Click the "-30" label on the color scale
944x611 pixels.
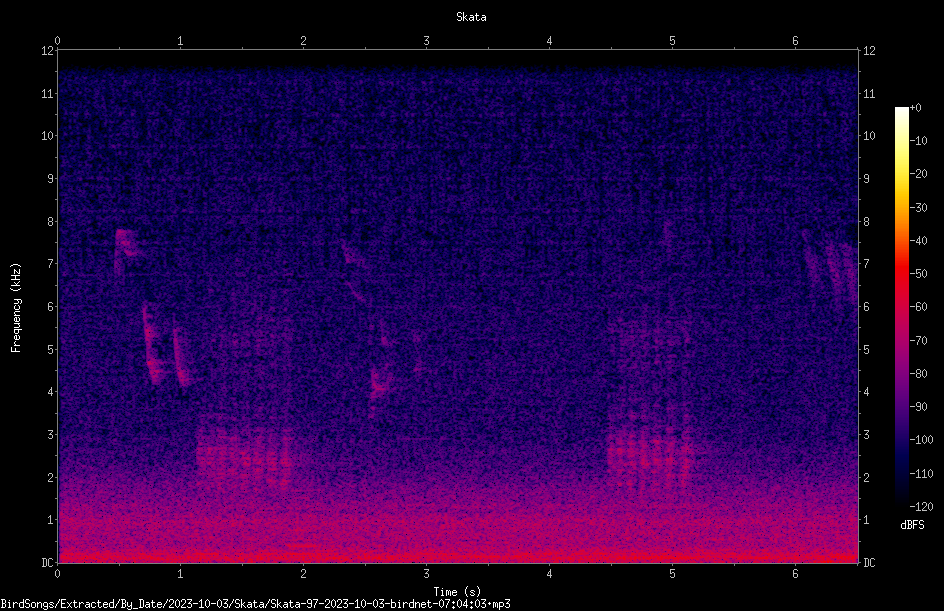click(918, 208)
